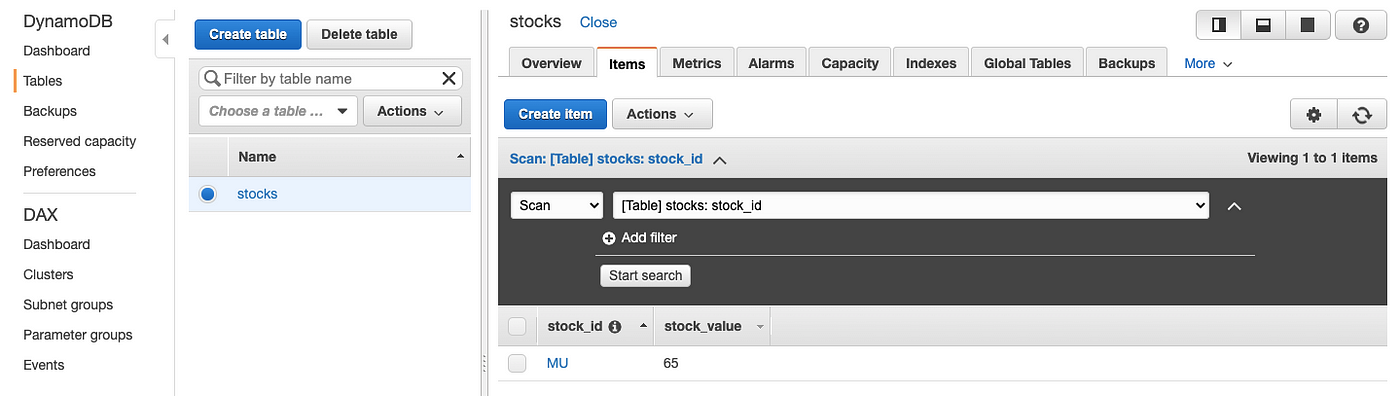Select the stocks table radio button
The image size is (1400, 396).
coord(207,194)
